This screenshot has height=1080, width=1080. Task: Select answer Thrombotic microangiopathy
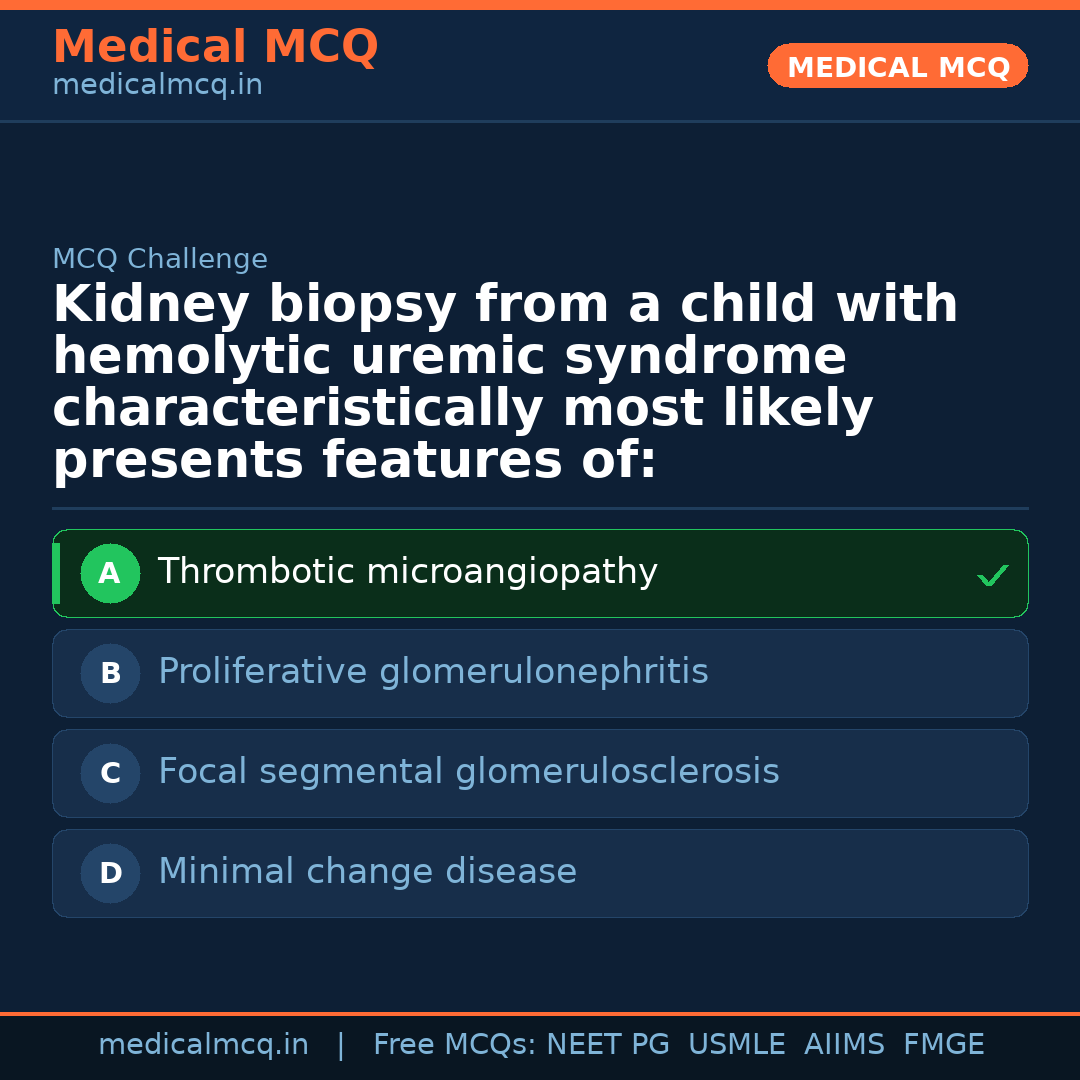tap(407, 572)
